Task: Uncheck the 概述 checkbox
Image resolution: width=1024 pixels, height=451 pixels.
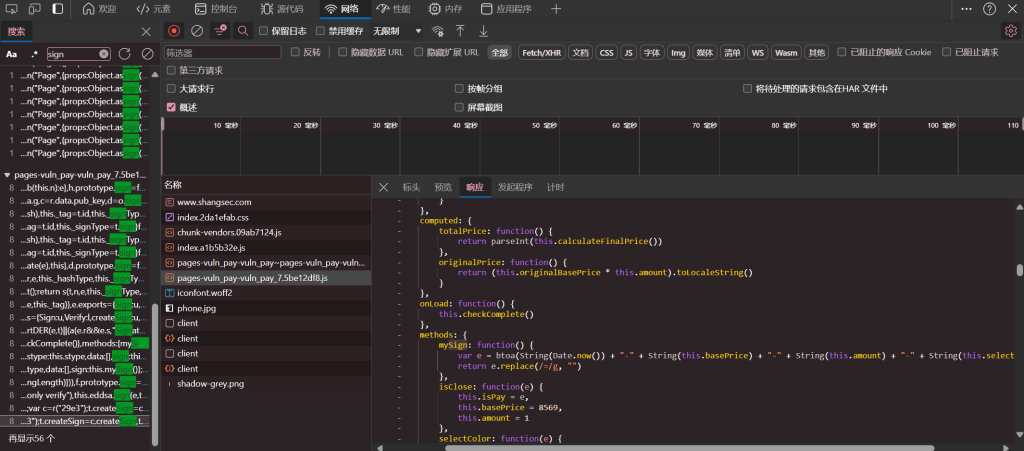Action: pyautogui.click(x=171, y=107)
